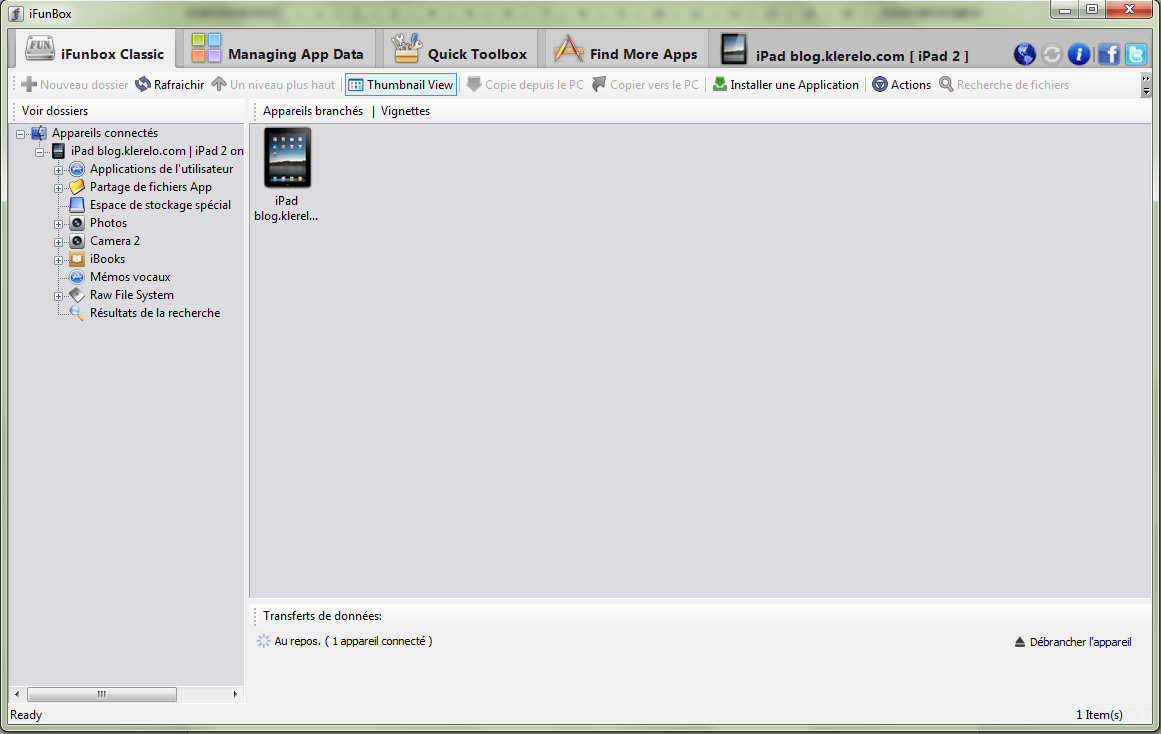Click Appareils branchés breadcrumb
The width and height of the screenshot is (1161, 734).
[x=312, y=111]
